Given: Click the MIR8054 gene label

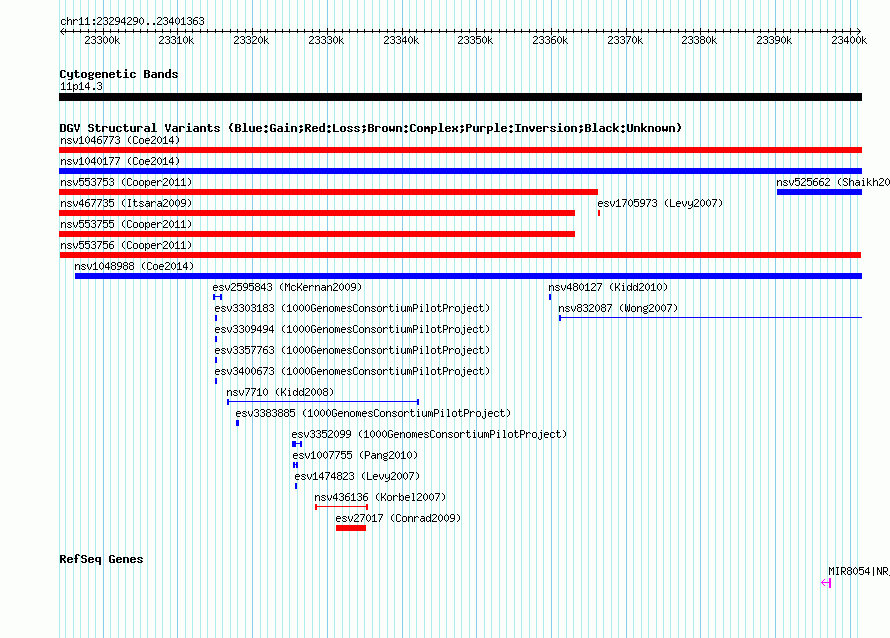Looking at the screenshot, I should tap(859, 571).
